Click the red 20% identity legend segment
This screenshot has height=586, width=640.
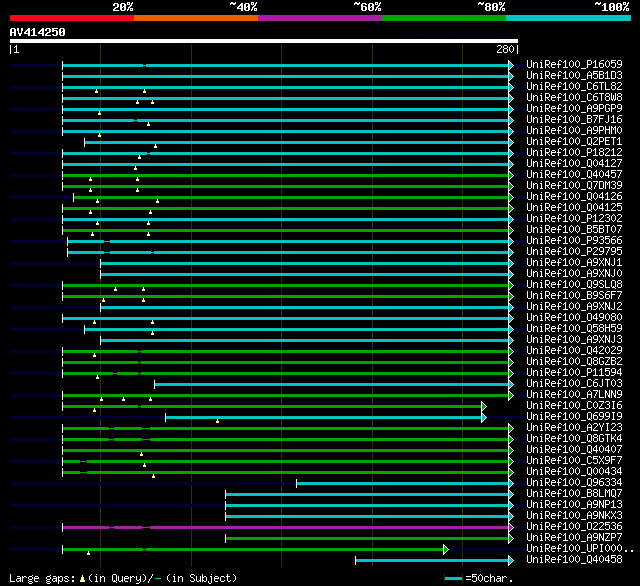pos(72,18)
